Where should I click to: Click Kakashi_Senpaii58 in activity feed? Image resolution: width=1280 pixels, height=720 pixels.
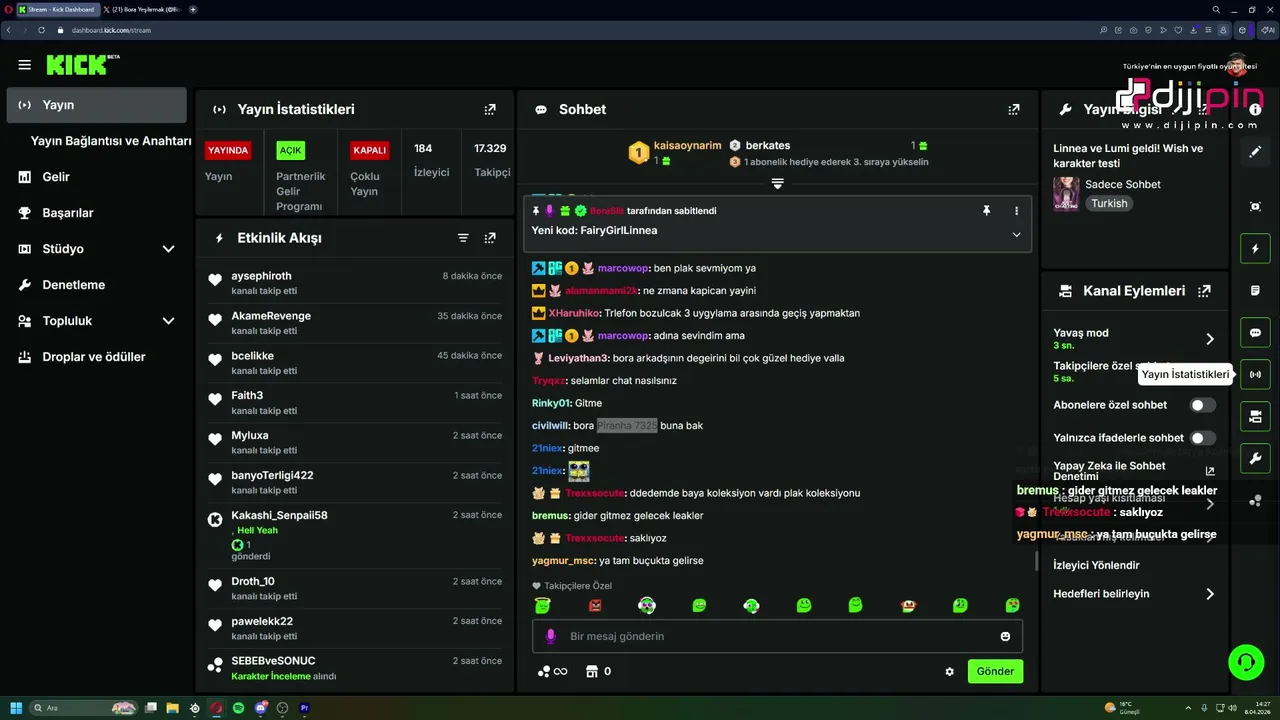(279, 515)
